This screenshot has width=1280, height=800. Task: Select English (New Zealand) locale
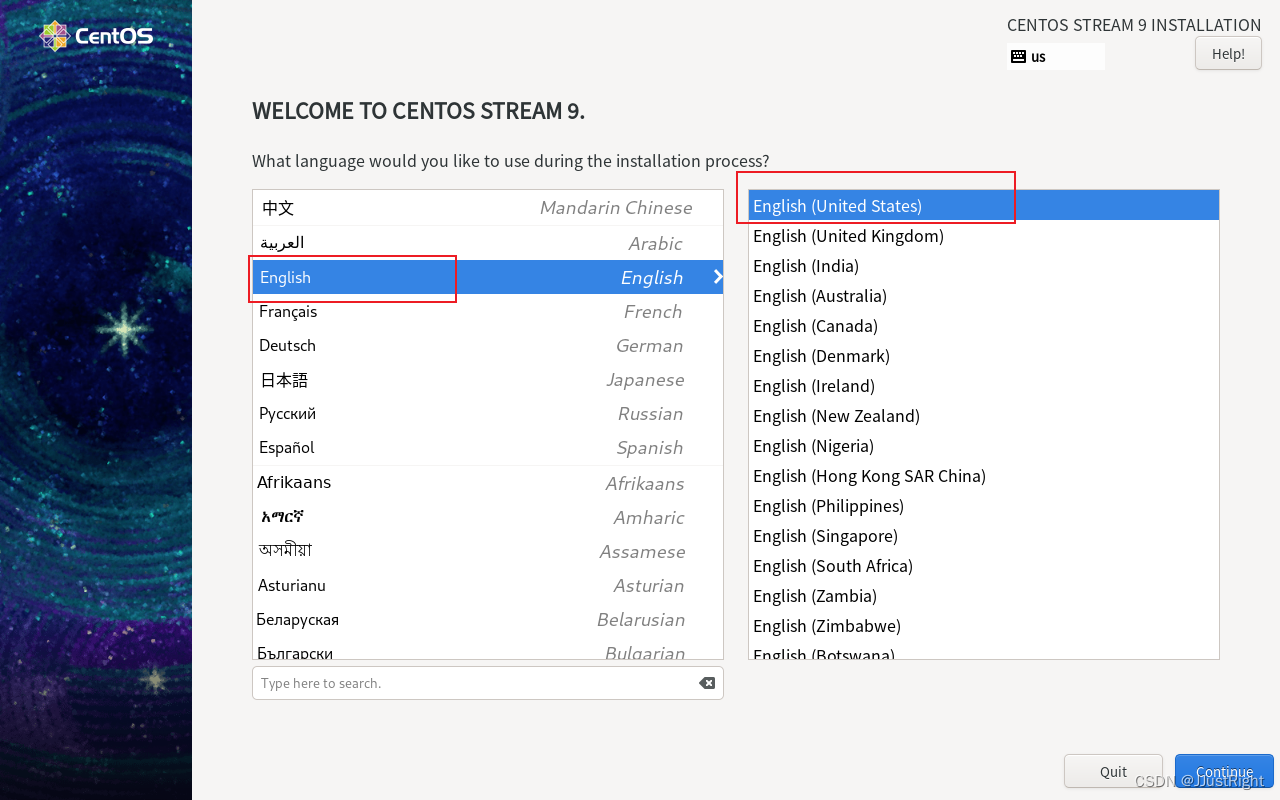(x=984, y=415)
